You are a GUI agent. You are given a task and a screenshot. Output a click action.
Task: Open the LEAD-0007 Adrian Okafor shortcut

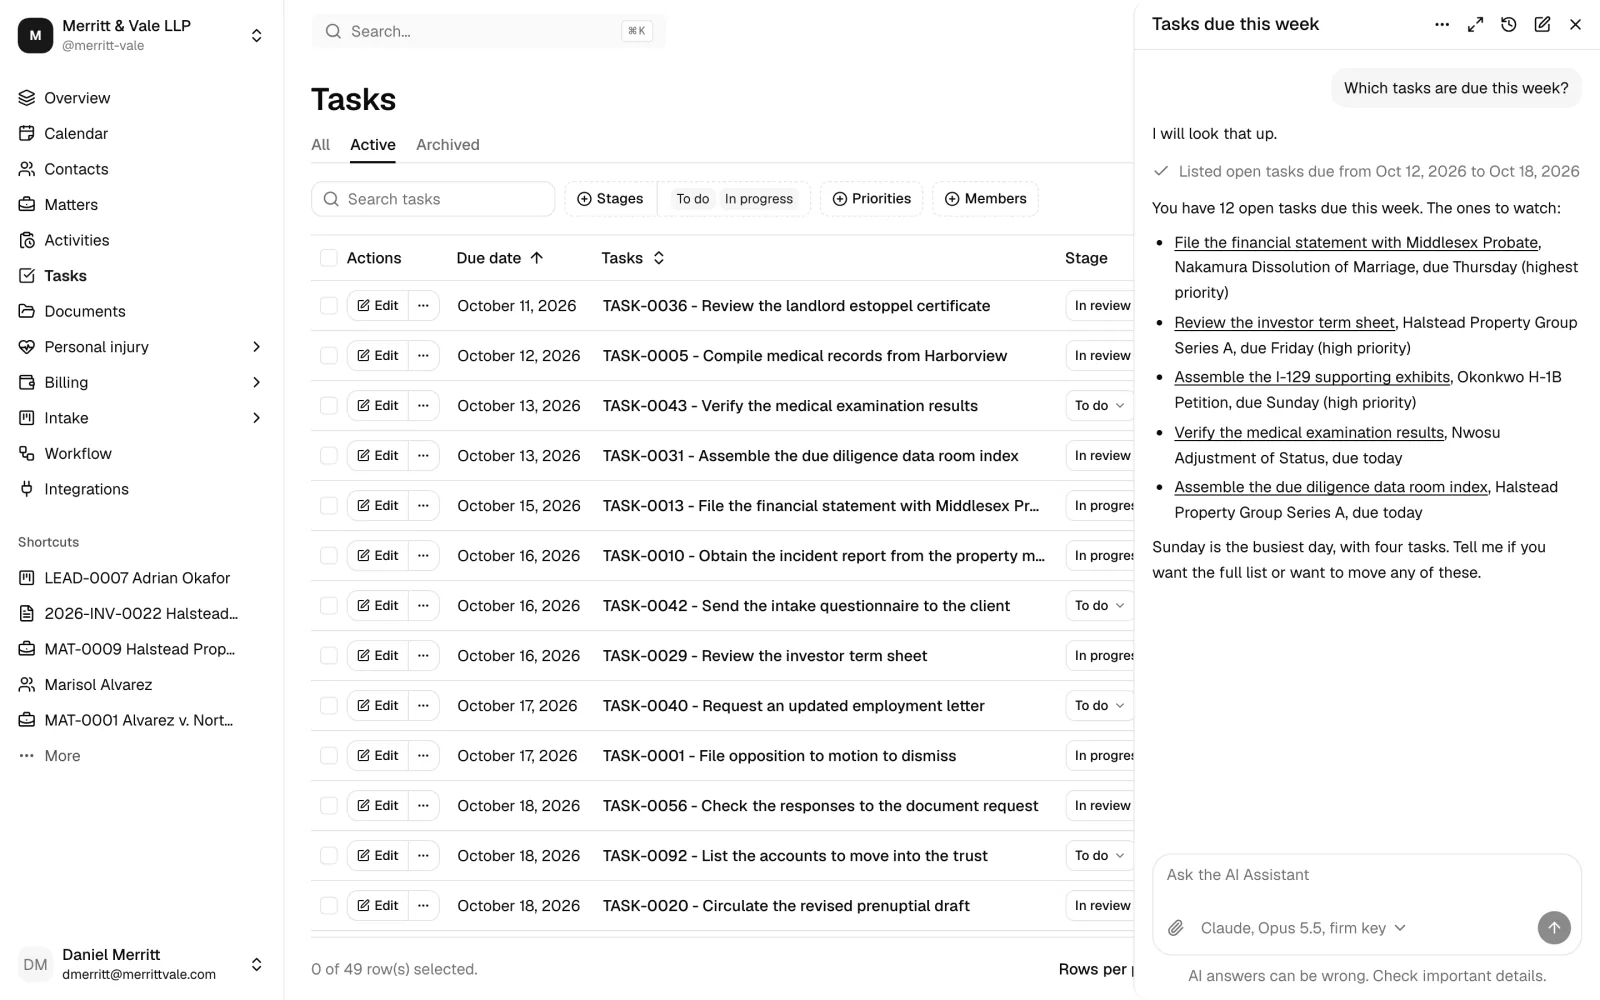point(141,578)
